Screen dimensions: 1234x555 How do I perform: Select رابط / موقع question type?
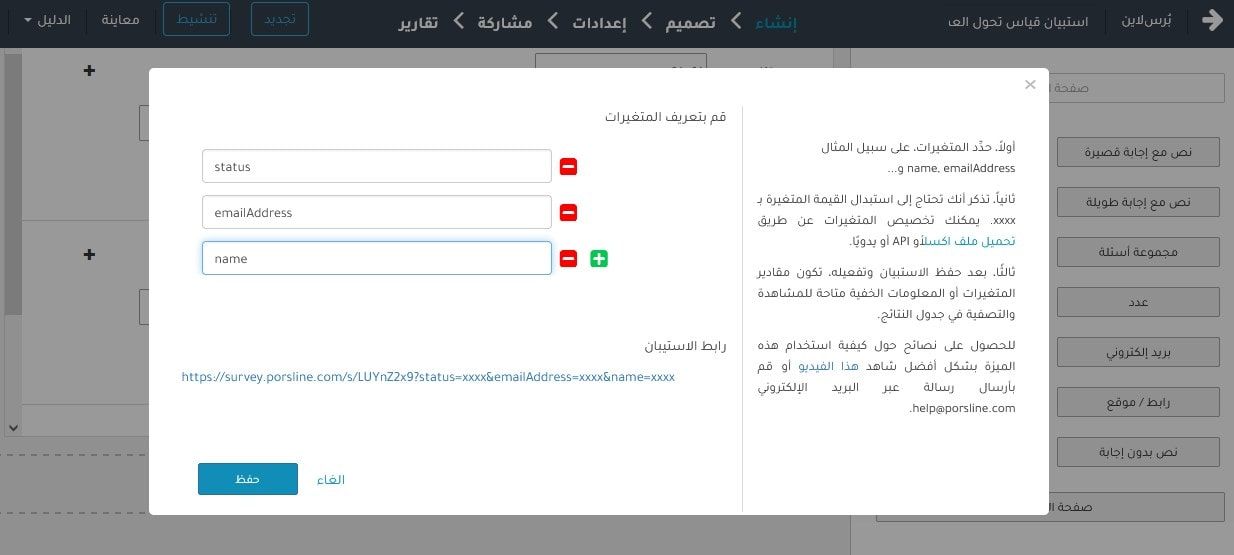coord(1138,402)
